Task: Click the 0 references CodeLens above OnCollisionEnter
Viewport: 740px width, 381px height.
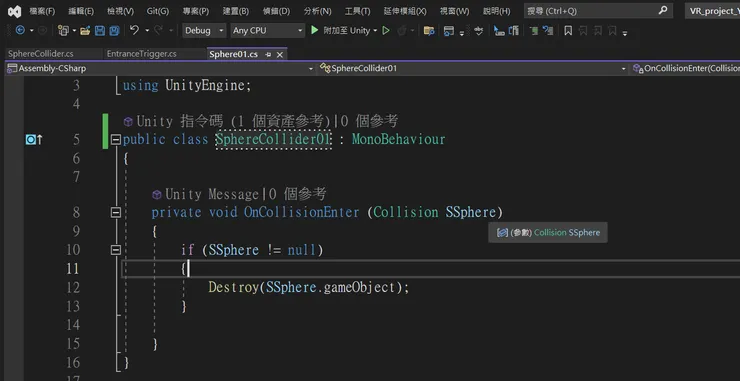Action: tap(297, 195)
